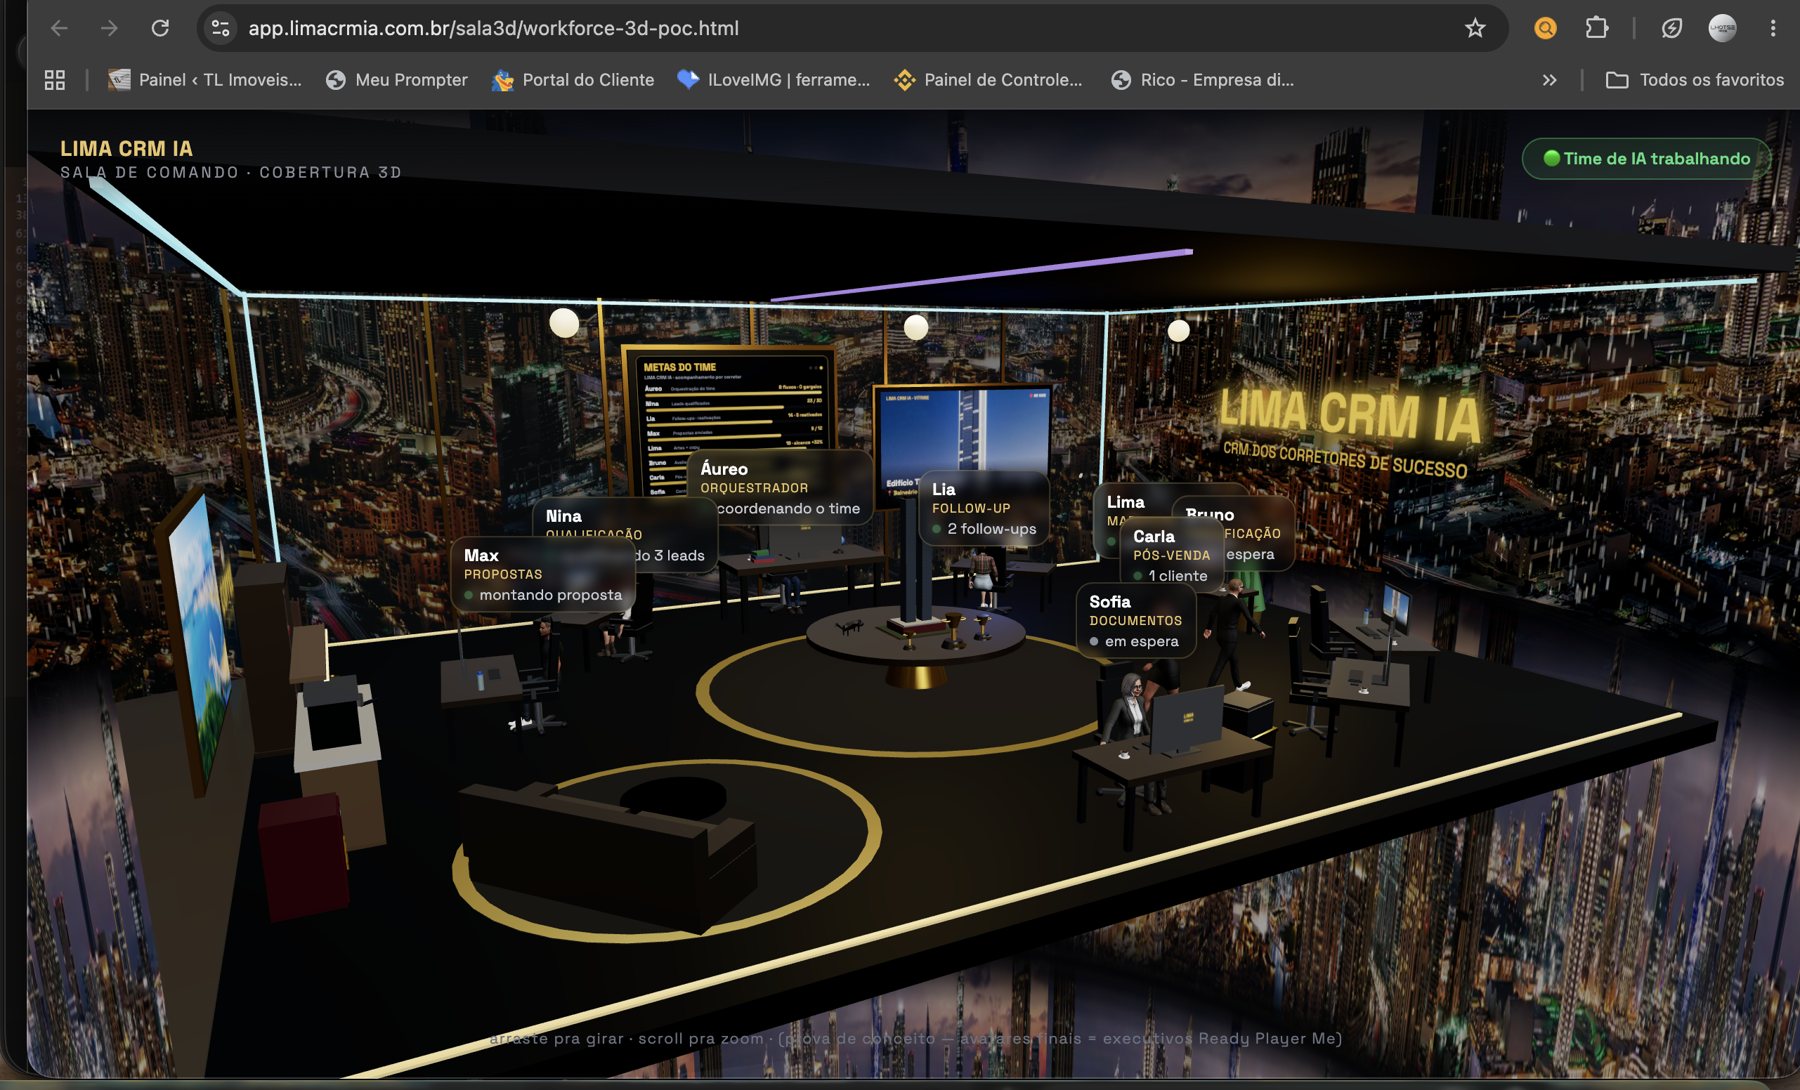Click 'coordenando o time' status text
1800x1090 pixels.
[789, 509]
